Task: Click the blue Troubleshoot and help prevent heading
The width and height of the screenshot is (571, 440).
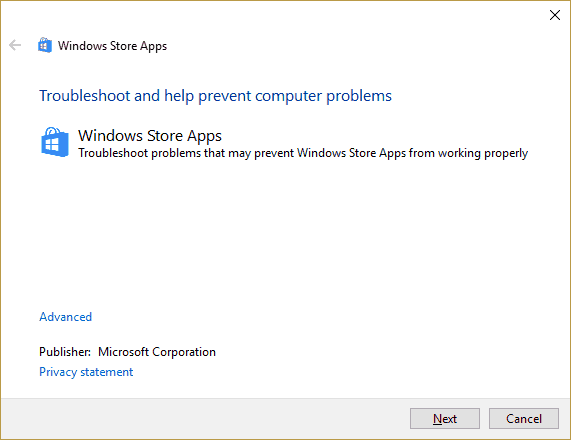Action: coord(216,96)
